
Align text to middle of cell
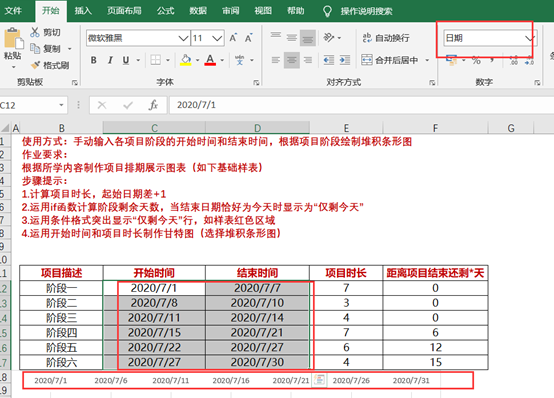click(x=291, y=38)
